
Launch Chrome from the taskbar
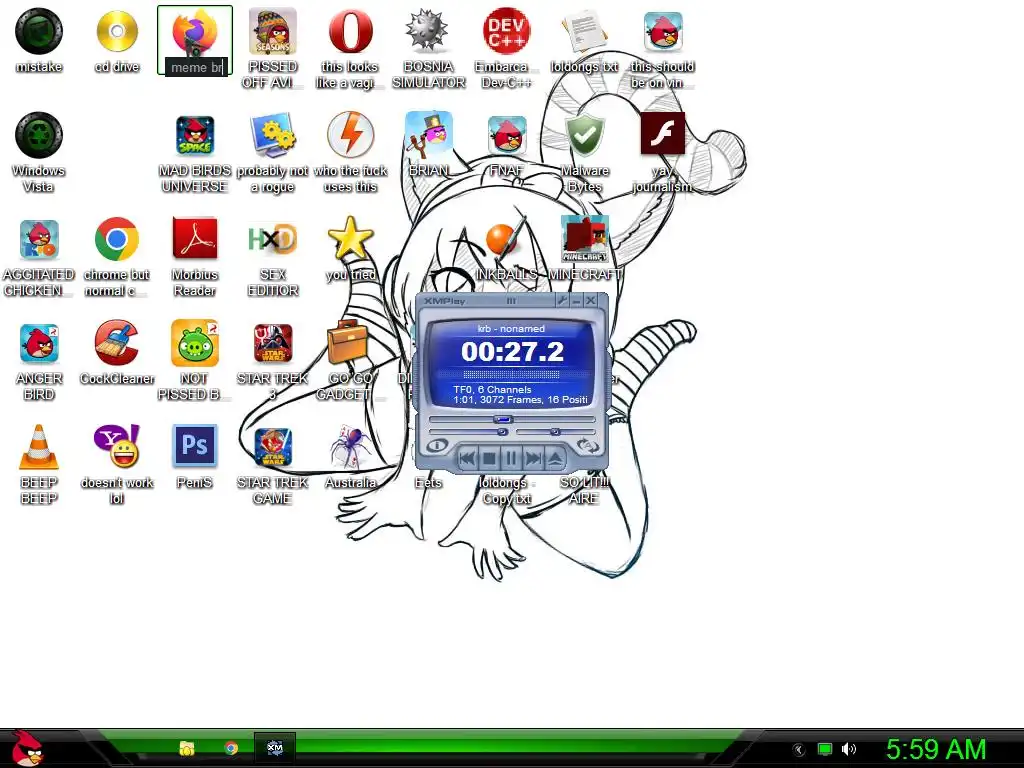click(231, 748)
